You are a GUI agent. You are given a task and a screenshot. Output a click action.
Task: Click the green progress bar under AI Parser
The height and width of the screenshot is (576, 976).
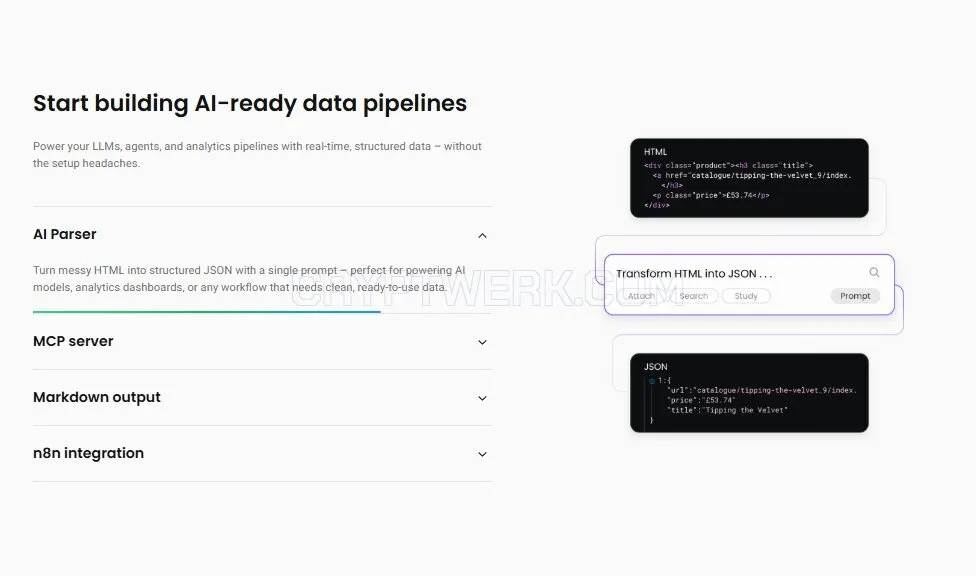(x=207, y=311)
